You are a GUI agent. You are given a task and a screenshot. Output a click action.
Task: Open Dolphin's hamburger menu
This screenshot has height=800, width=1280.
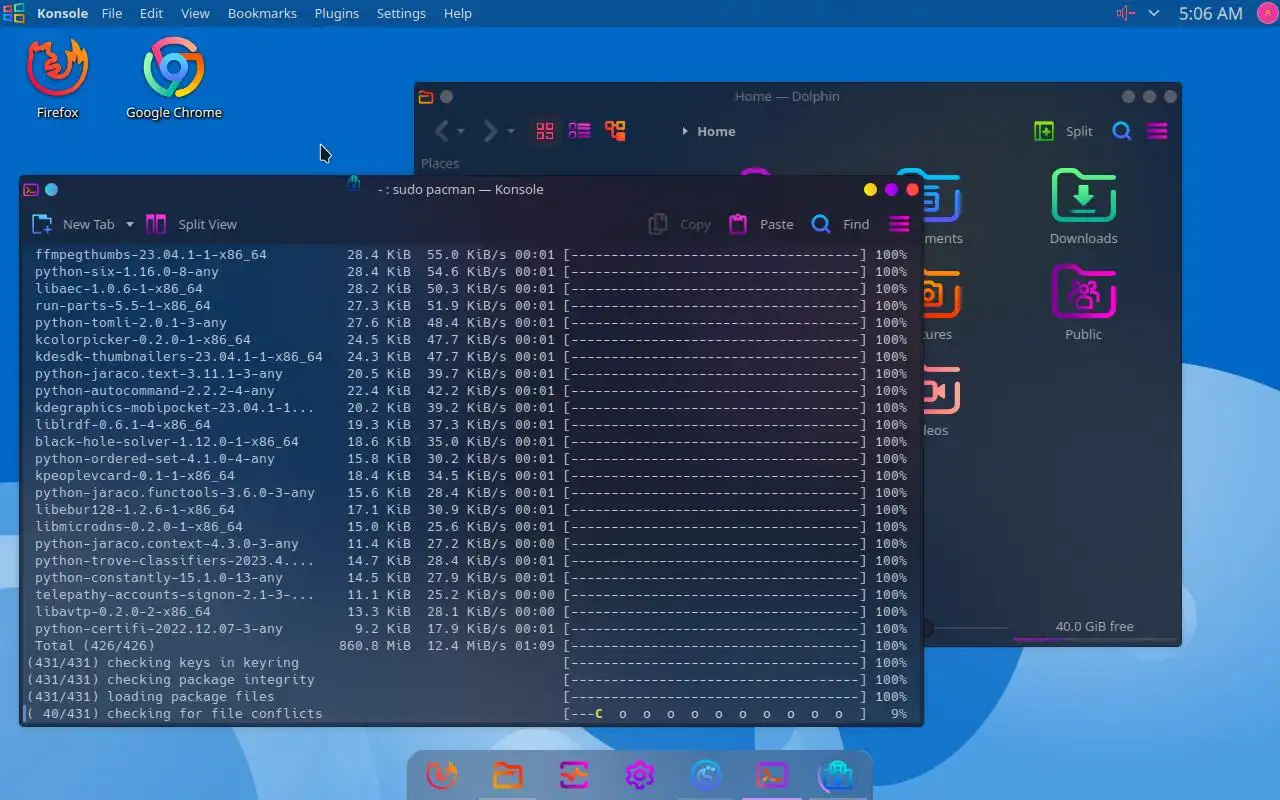(1157, 131)
